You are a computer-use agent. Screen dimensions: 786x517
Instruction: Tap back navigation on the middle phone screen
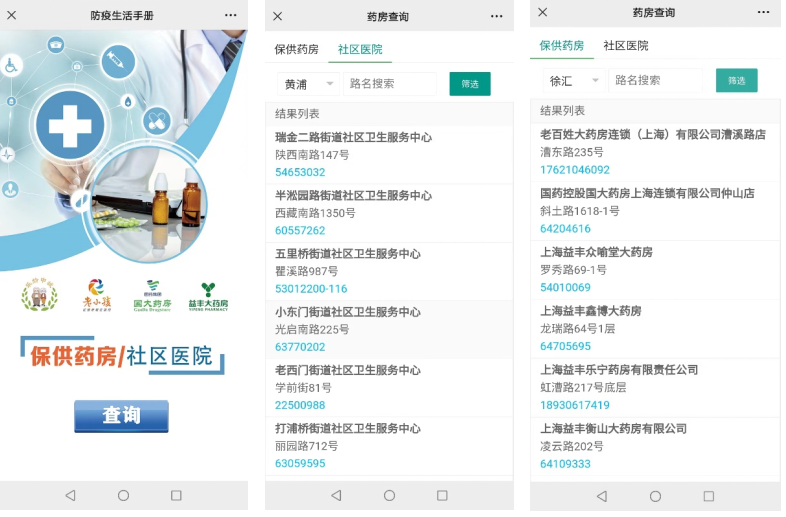[336, 495]
